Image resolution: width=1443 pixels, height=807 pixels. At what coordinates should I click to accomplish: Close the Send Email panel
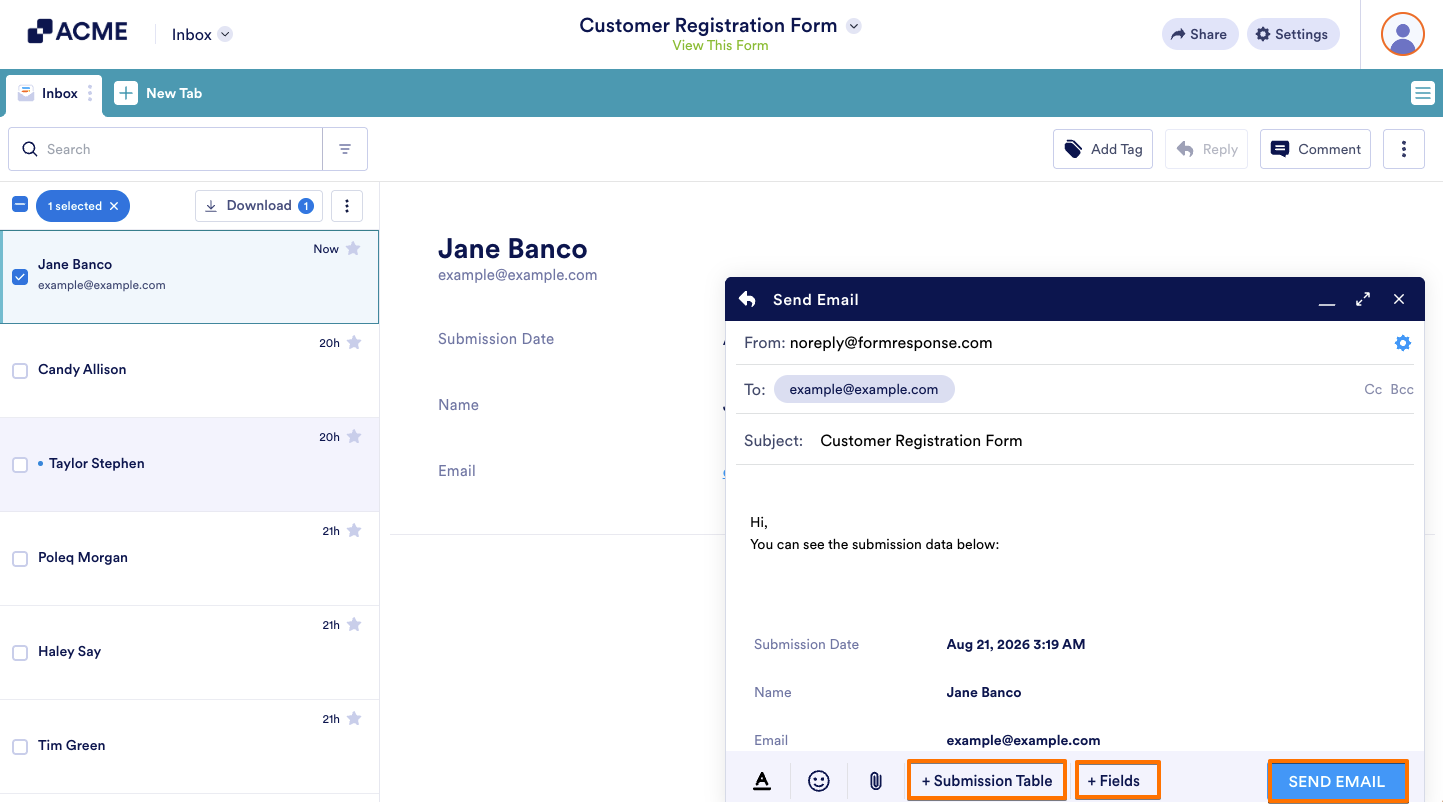1399,299
